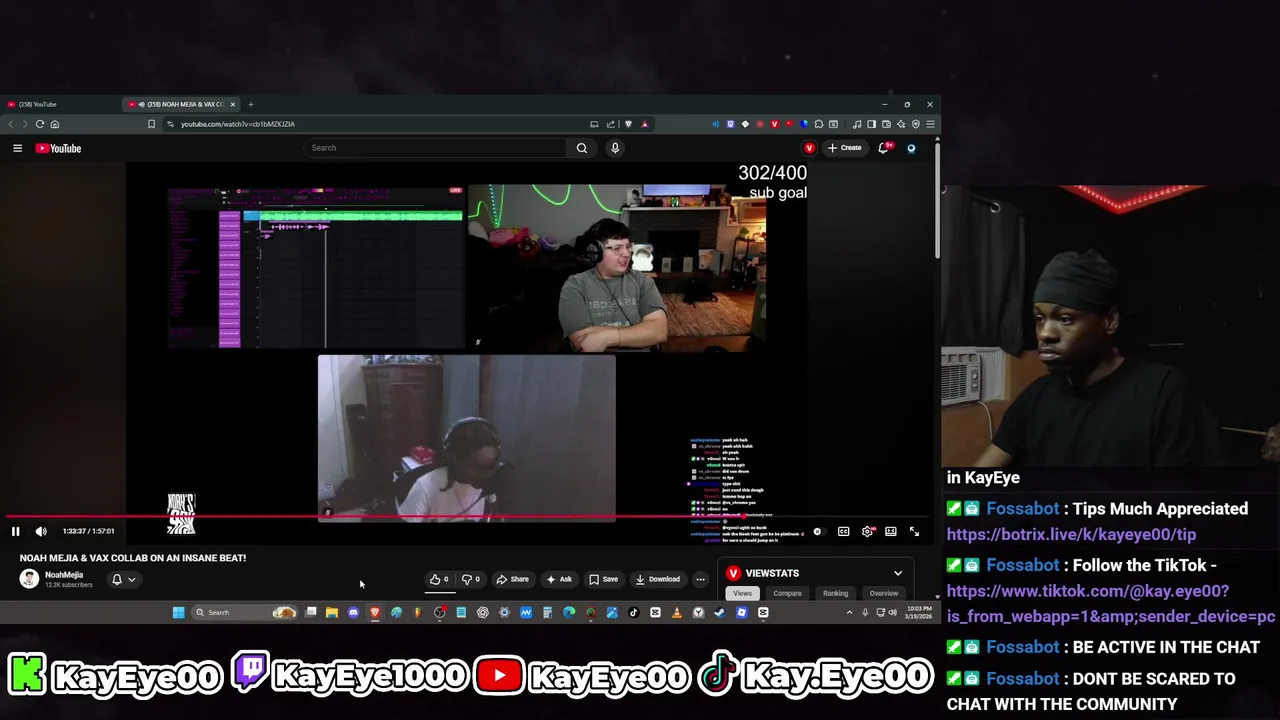Open the Windows Start menu

pos(179,612)
